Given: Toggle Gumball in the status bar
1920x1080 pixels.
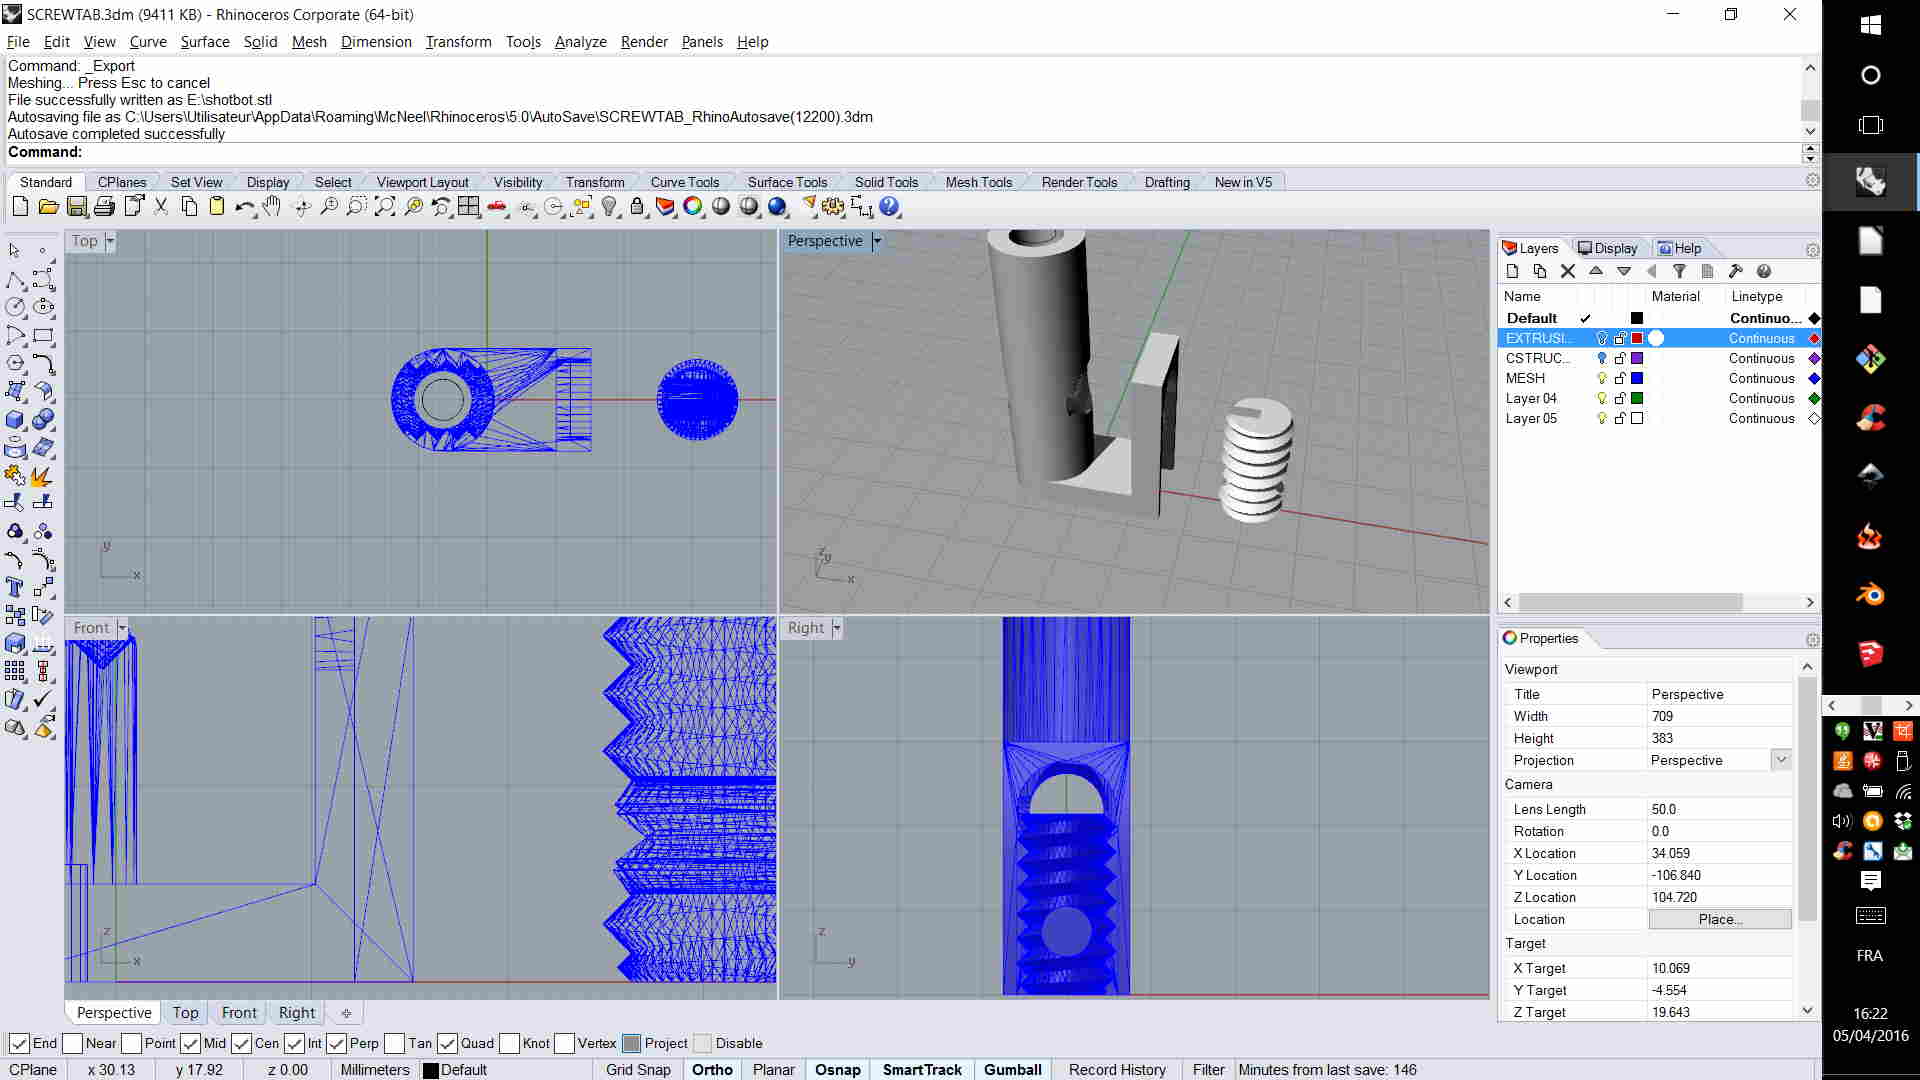Looking at the screenshot, I should click(1012, 1069).
